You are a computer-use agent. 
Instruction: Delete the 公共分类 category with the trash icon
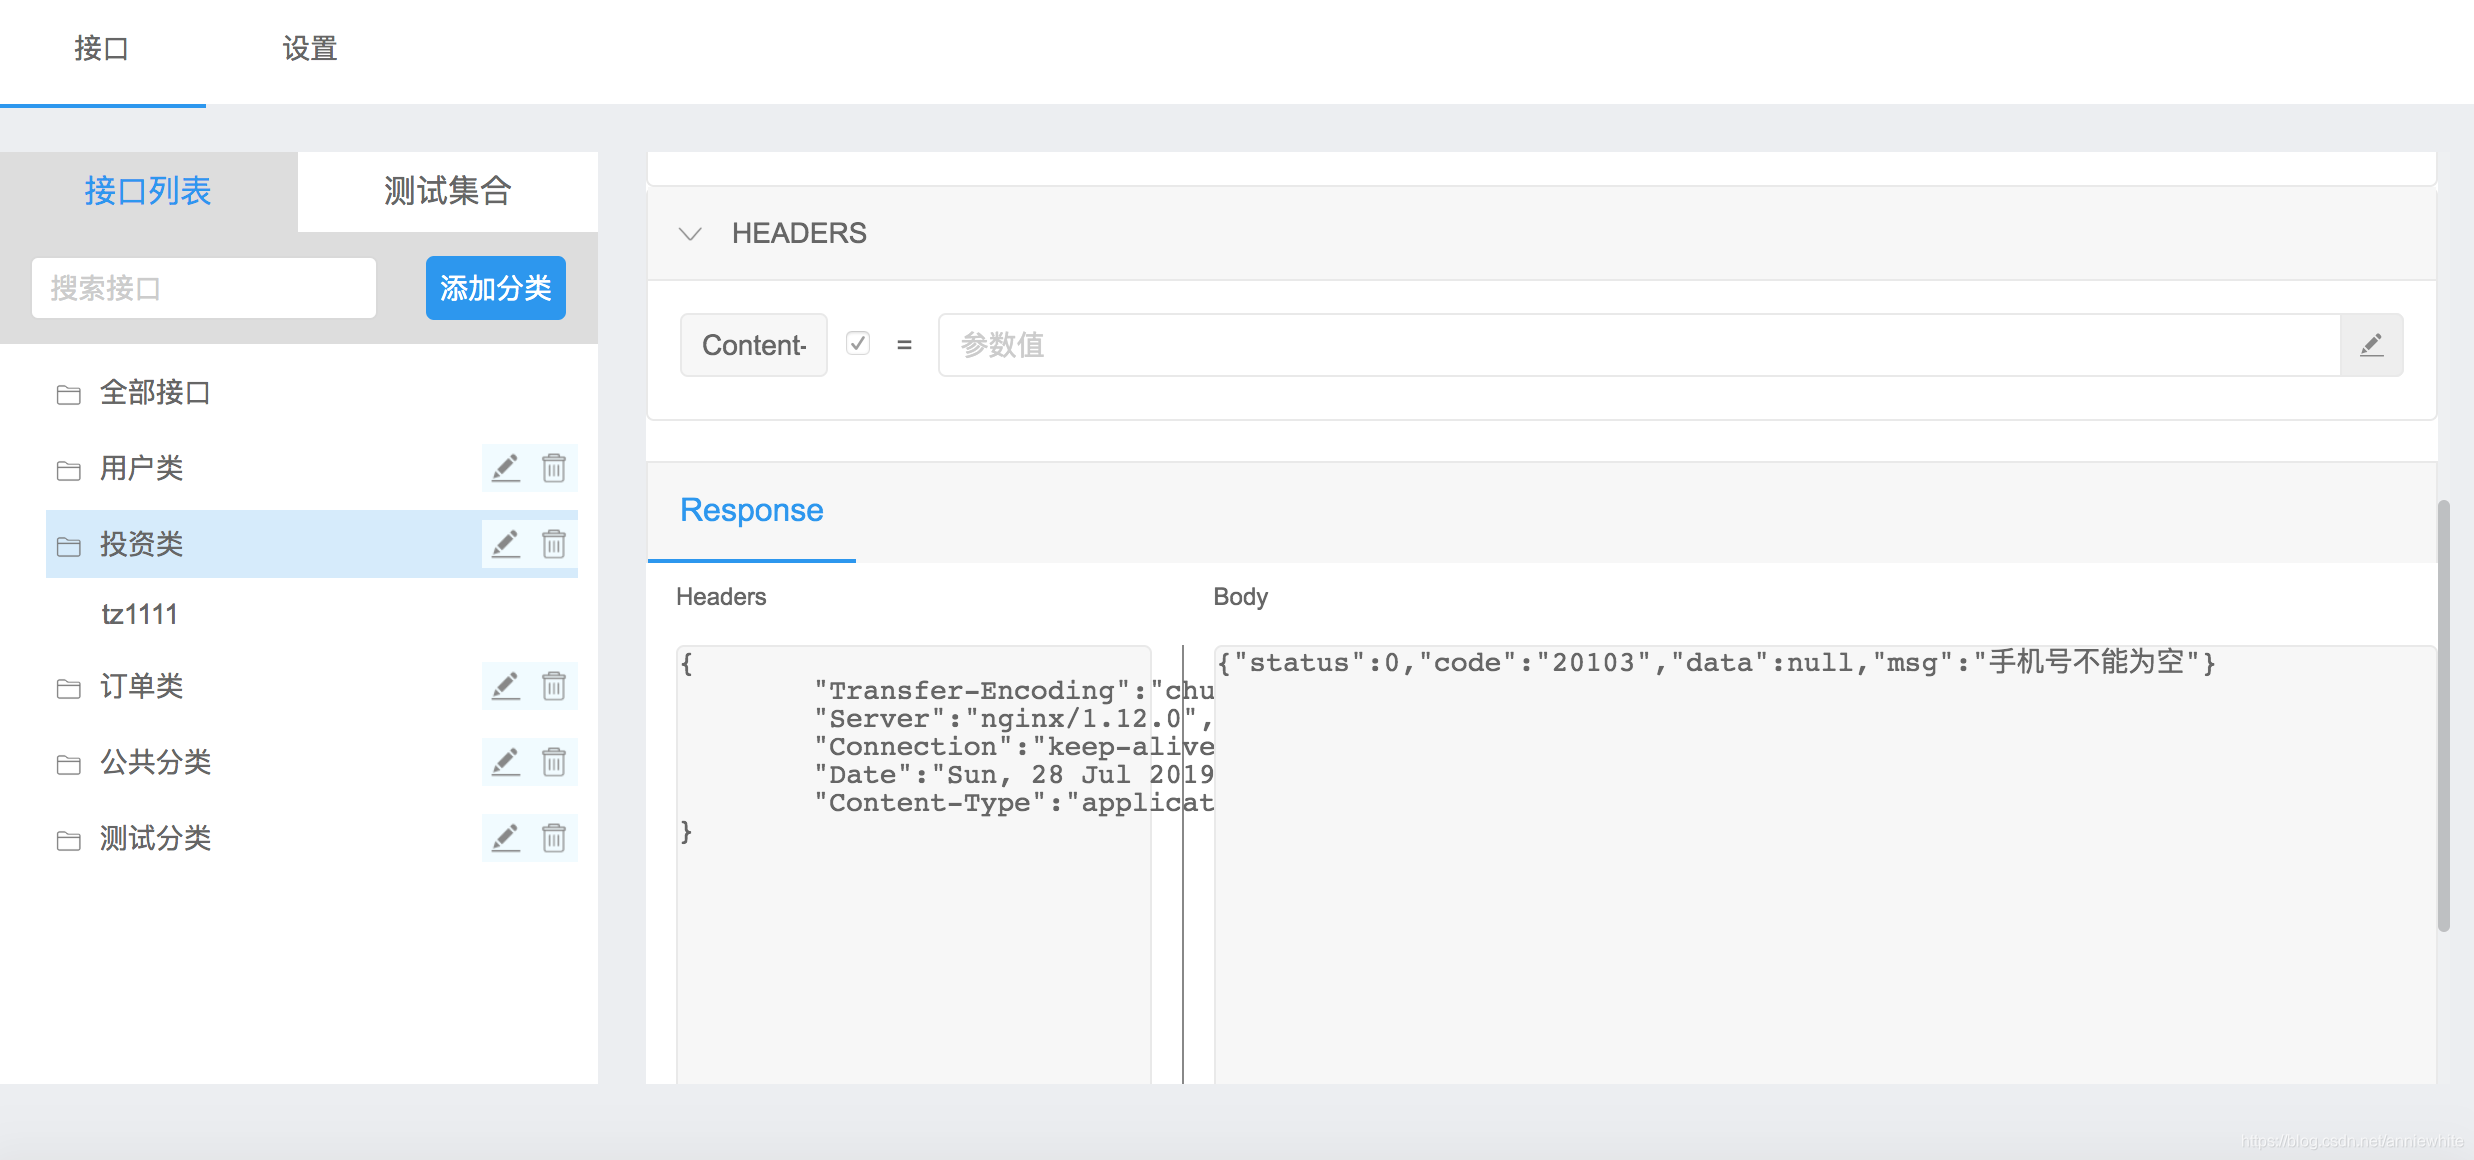tap(554, 762)
